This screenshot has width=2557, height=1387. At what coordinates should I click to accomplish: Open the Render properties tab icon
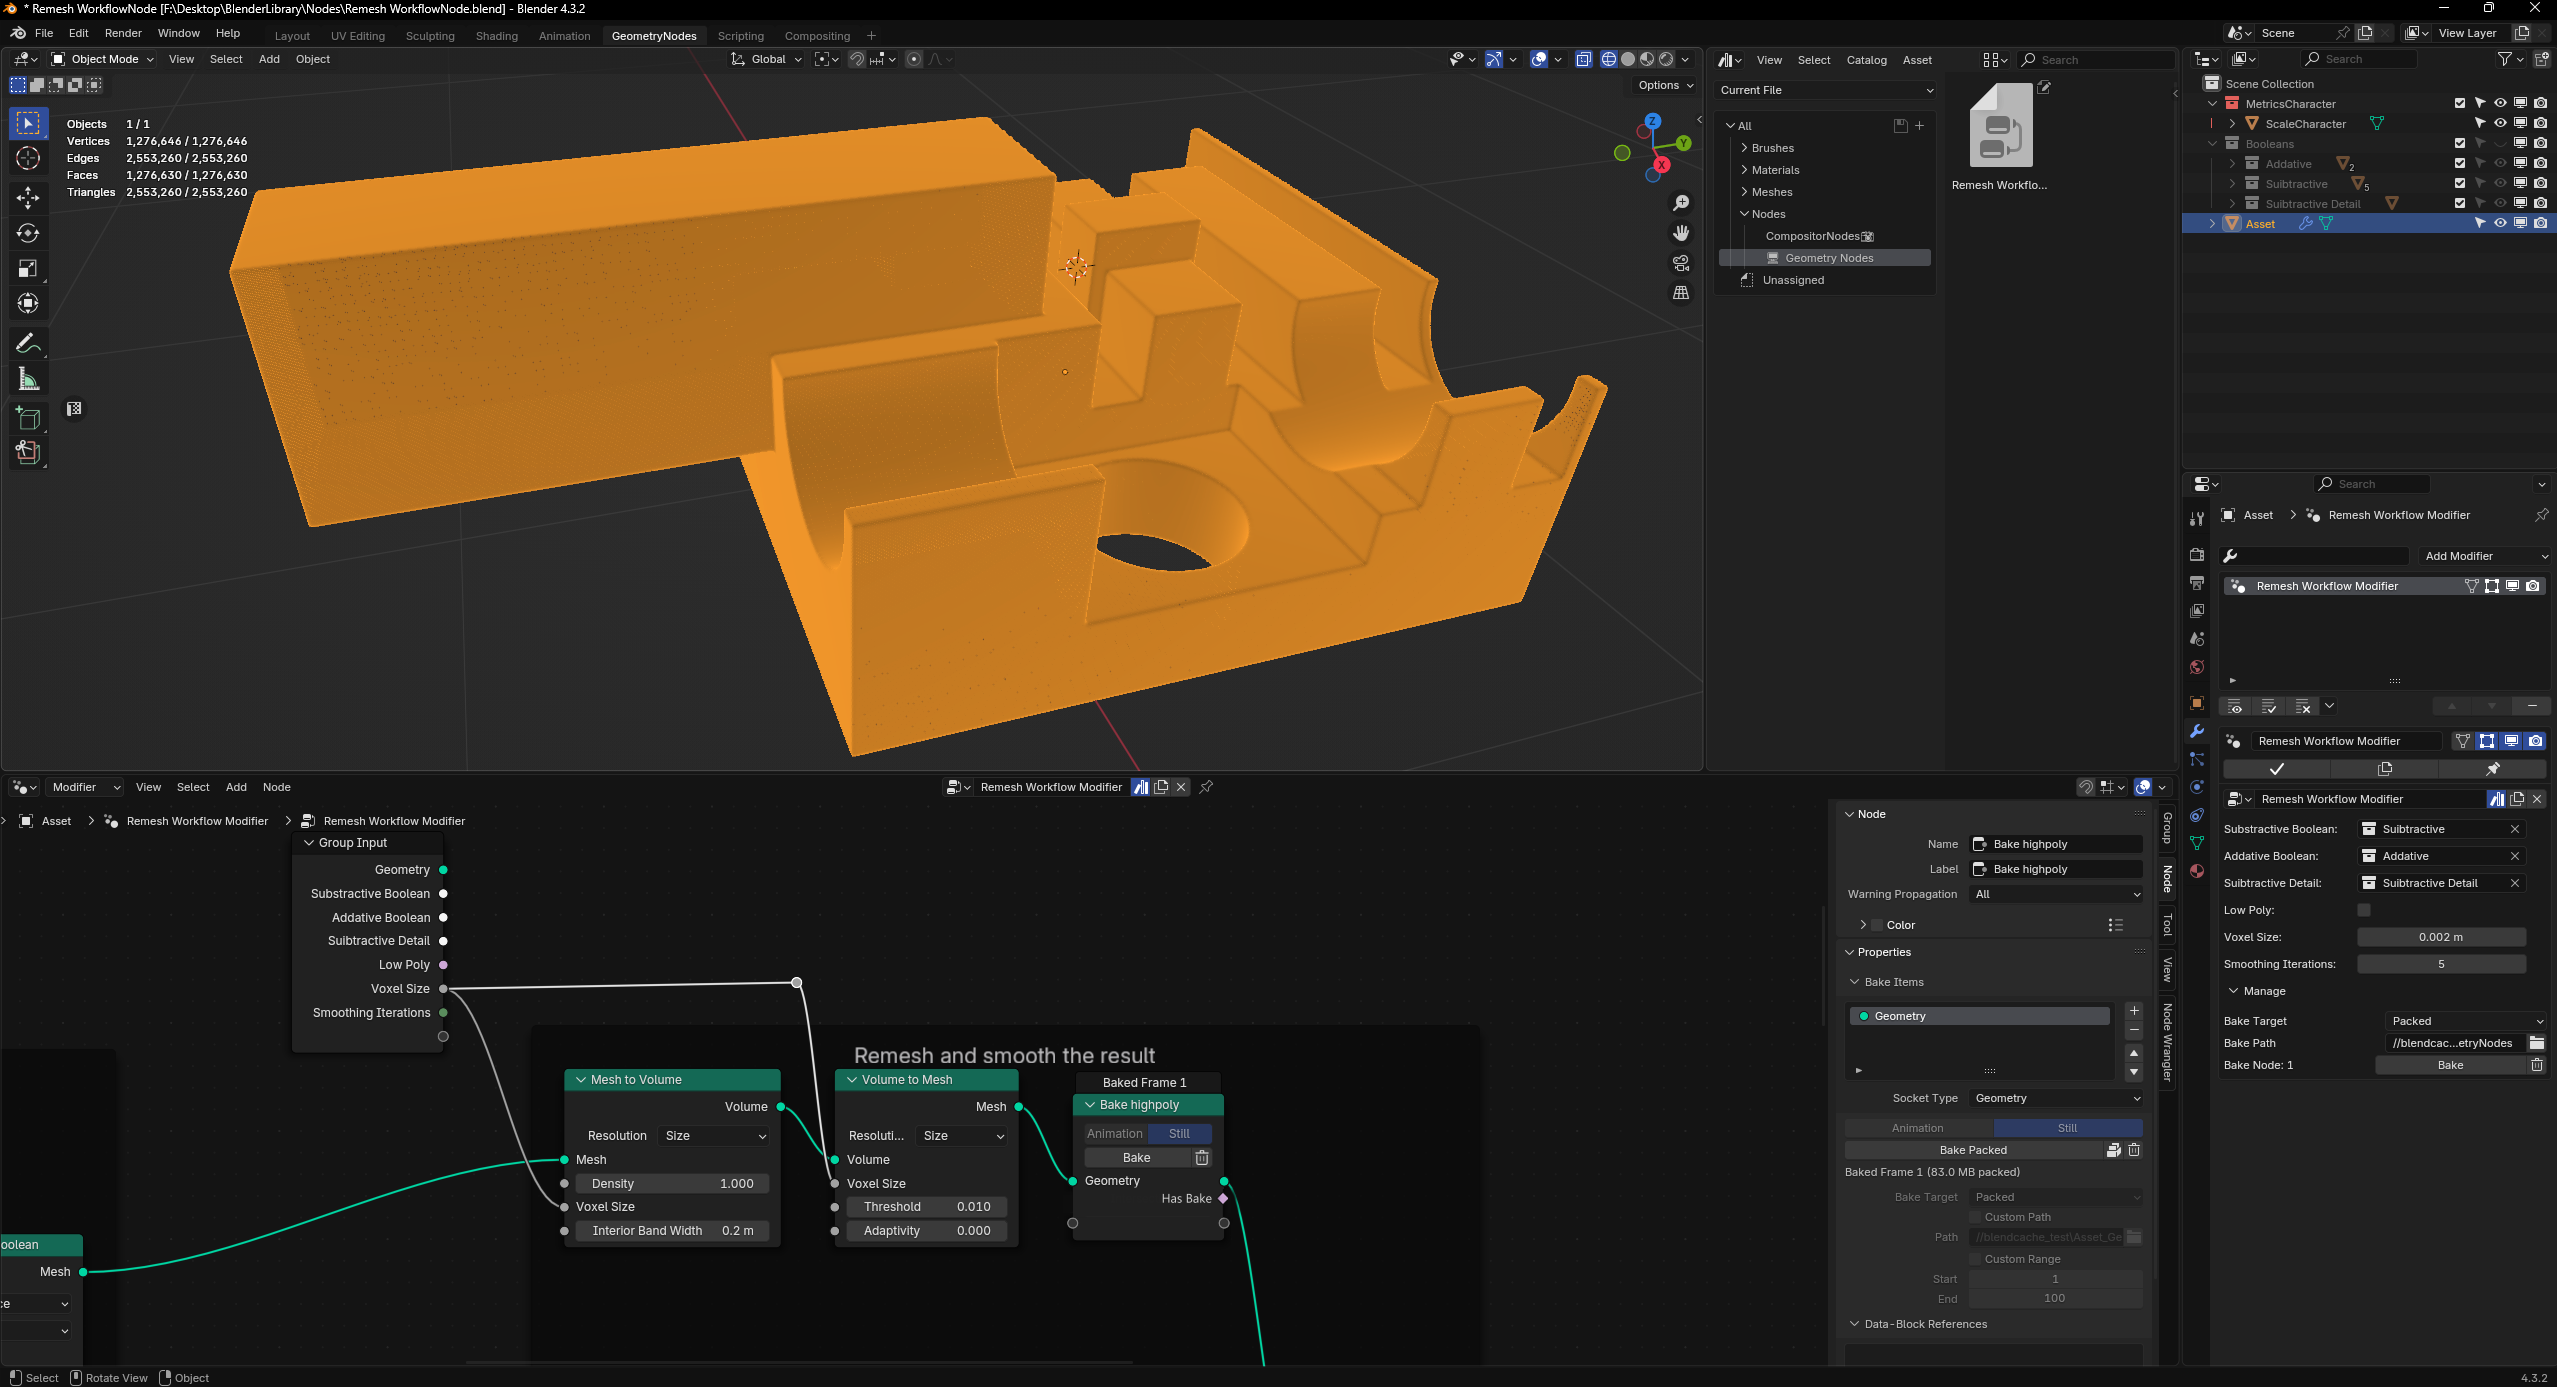(x=2196, y=555)
